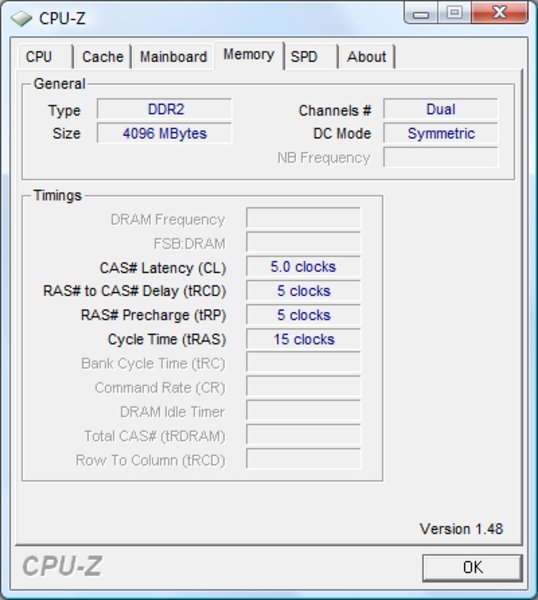Click the tRCD value field
Screen dimensions: 538x600
(x=303, y=291)
